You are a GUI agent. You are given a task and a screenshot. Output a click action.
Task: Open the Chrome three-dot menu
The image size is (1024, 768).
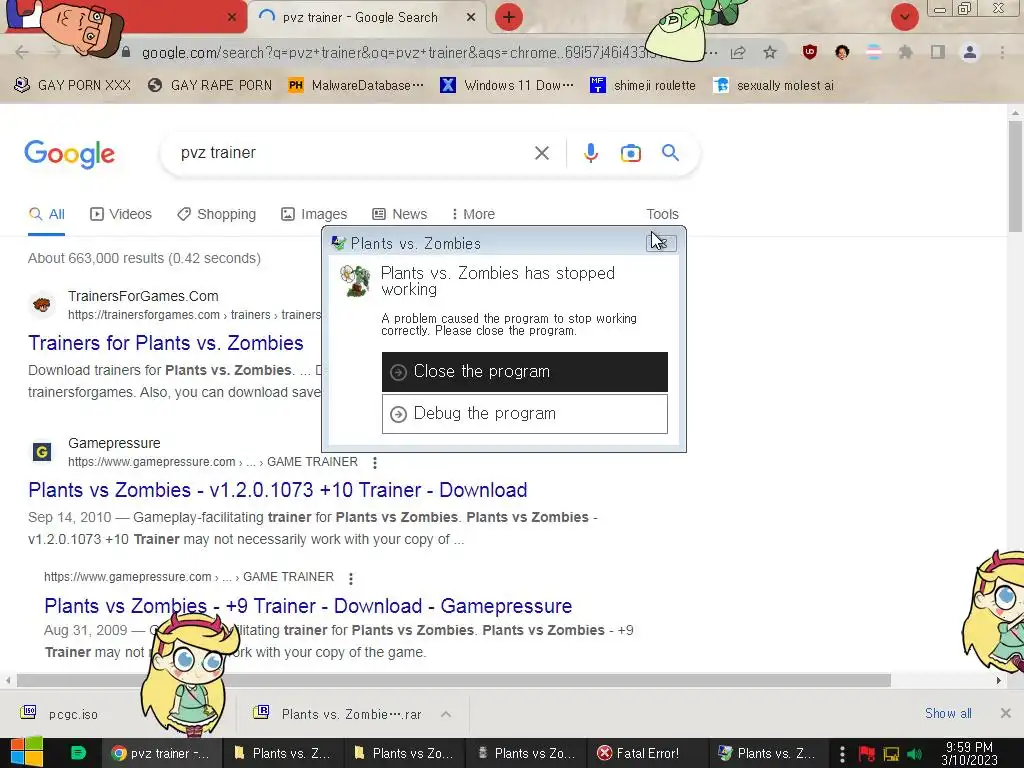point(1002,52)
